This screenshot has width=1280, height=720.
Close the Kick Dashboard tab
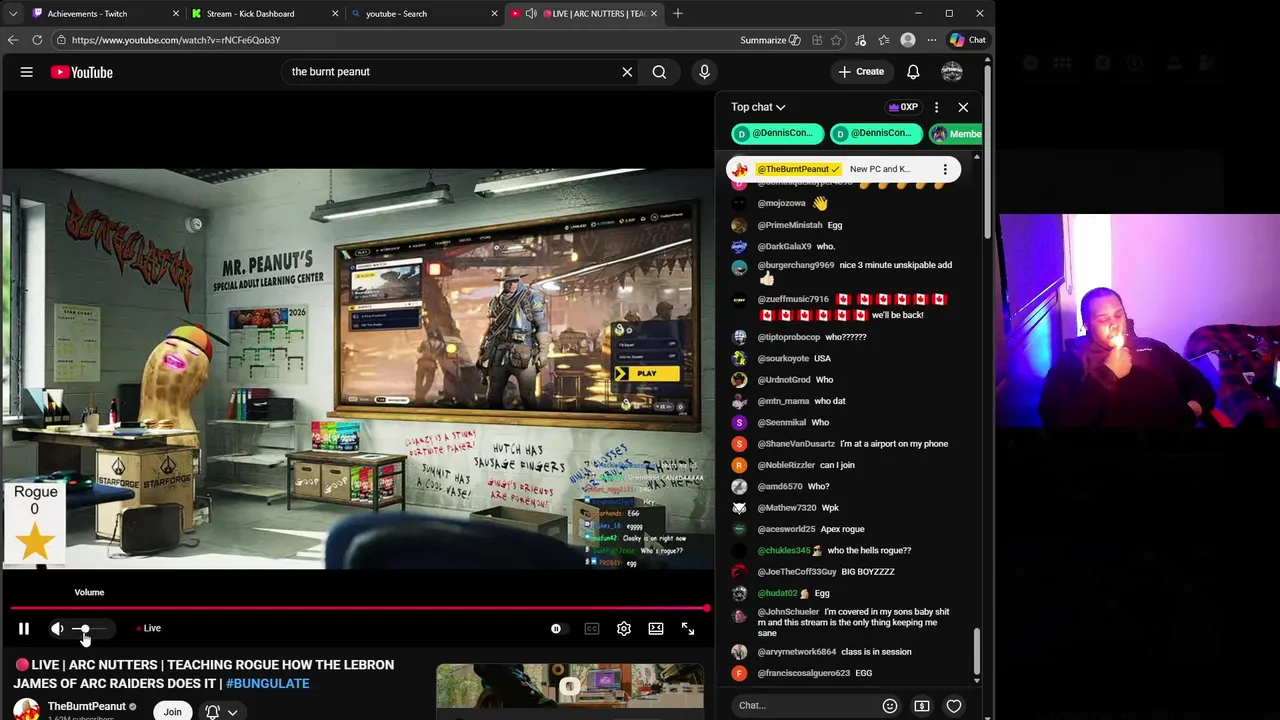tap(335, 13)
